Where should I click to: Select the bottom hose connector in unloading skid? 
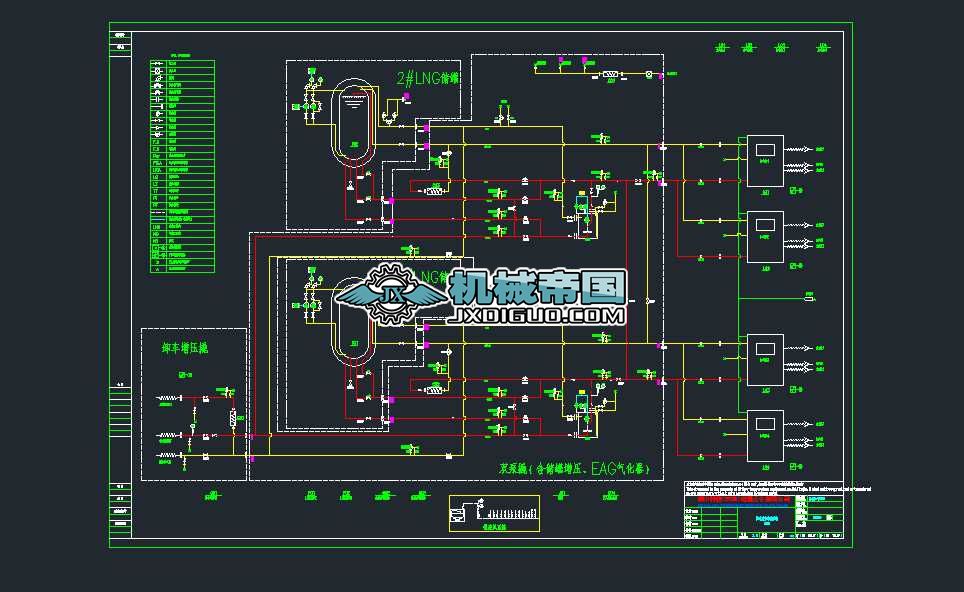(168, 455)
